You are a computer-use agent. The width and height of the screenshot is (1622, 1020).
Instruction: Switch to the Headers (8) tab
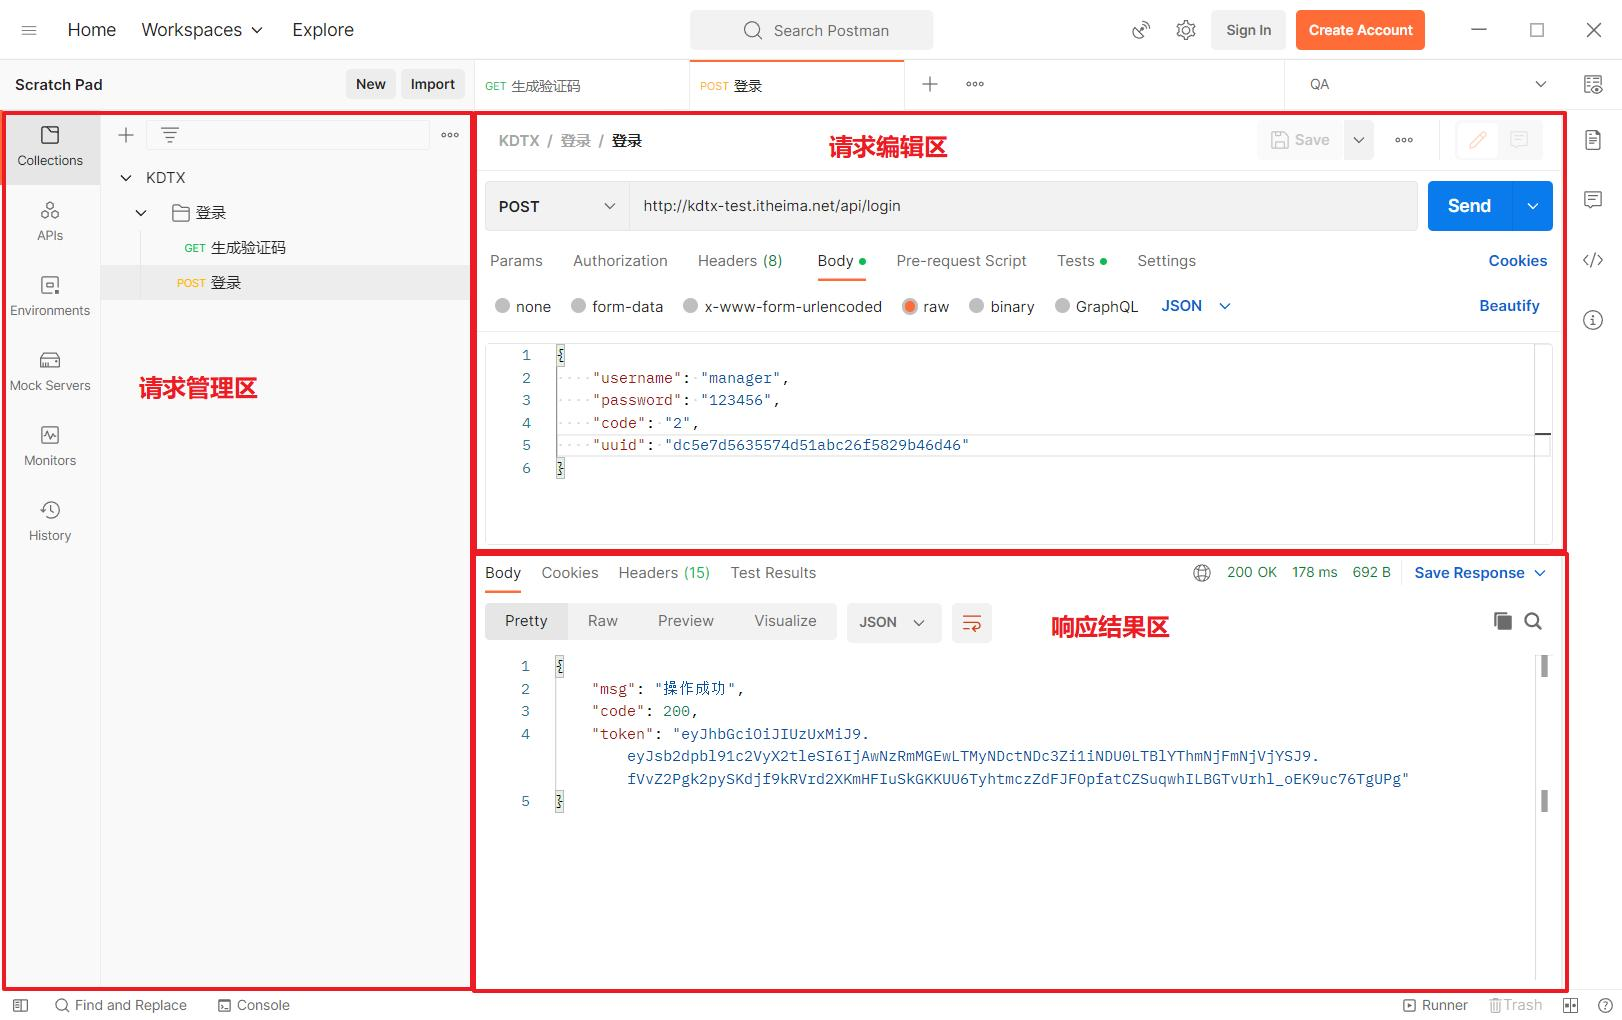(740, 261)
